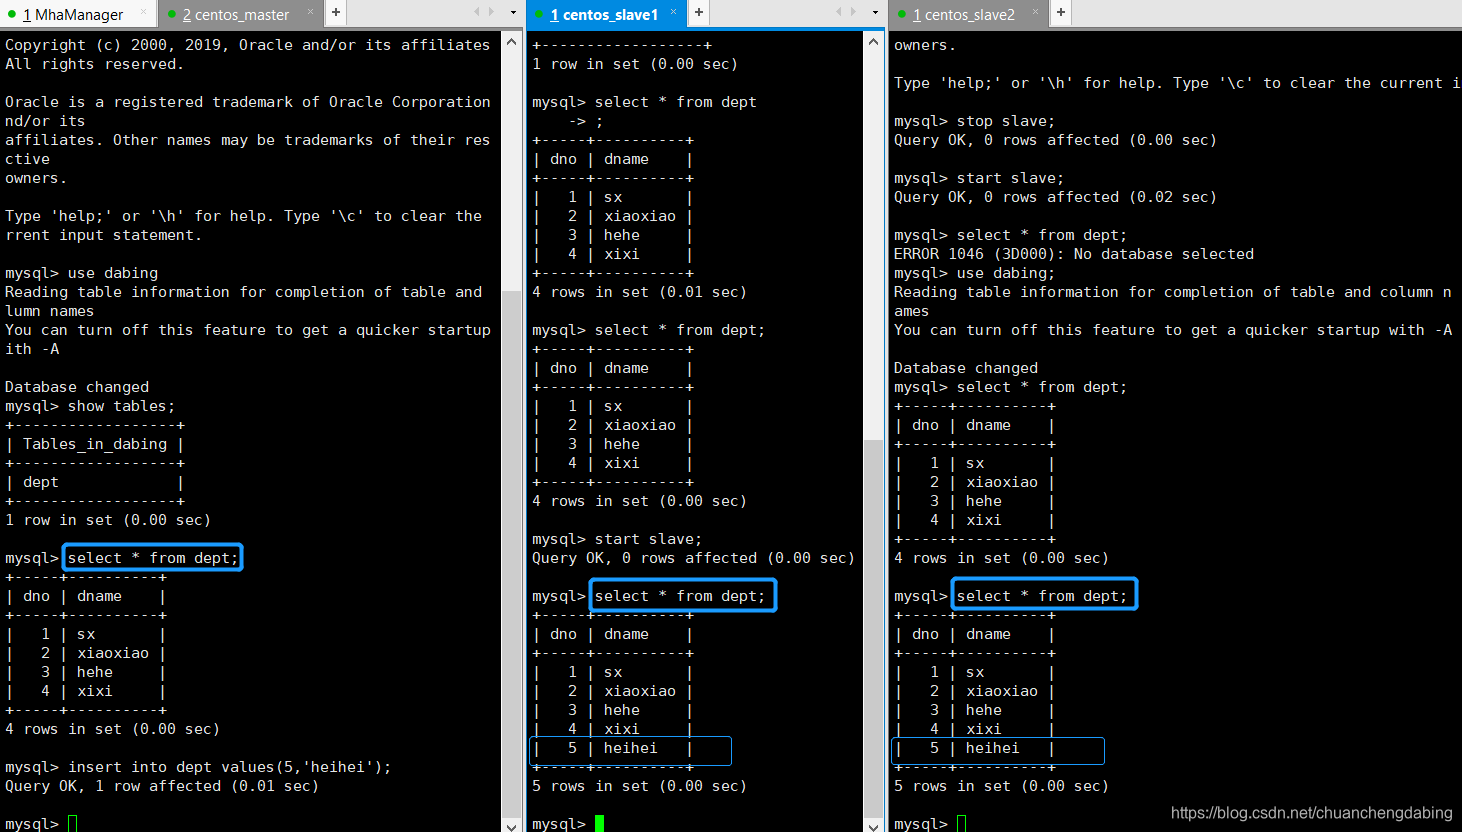The width and height of the screenshot is (1462, 832).
Task: Click the "stop slave;" command in centos_slave2
Action: 1005,121
